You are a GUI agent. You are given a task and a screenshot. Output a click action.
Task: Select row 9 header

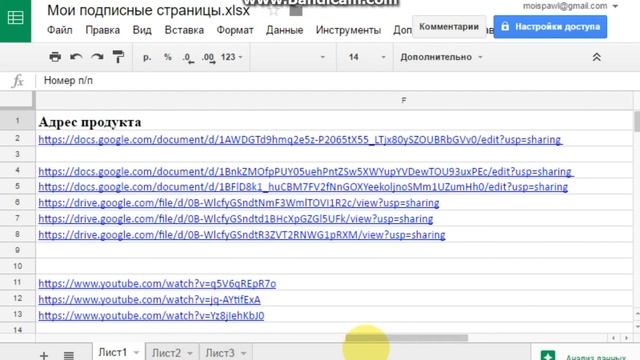pyautogui.click(x=18, y=250)
